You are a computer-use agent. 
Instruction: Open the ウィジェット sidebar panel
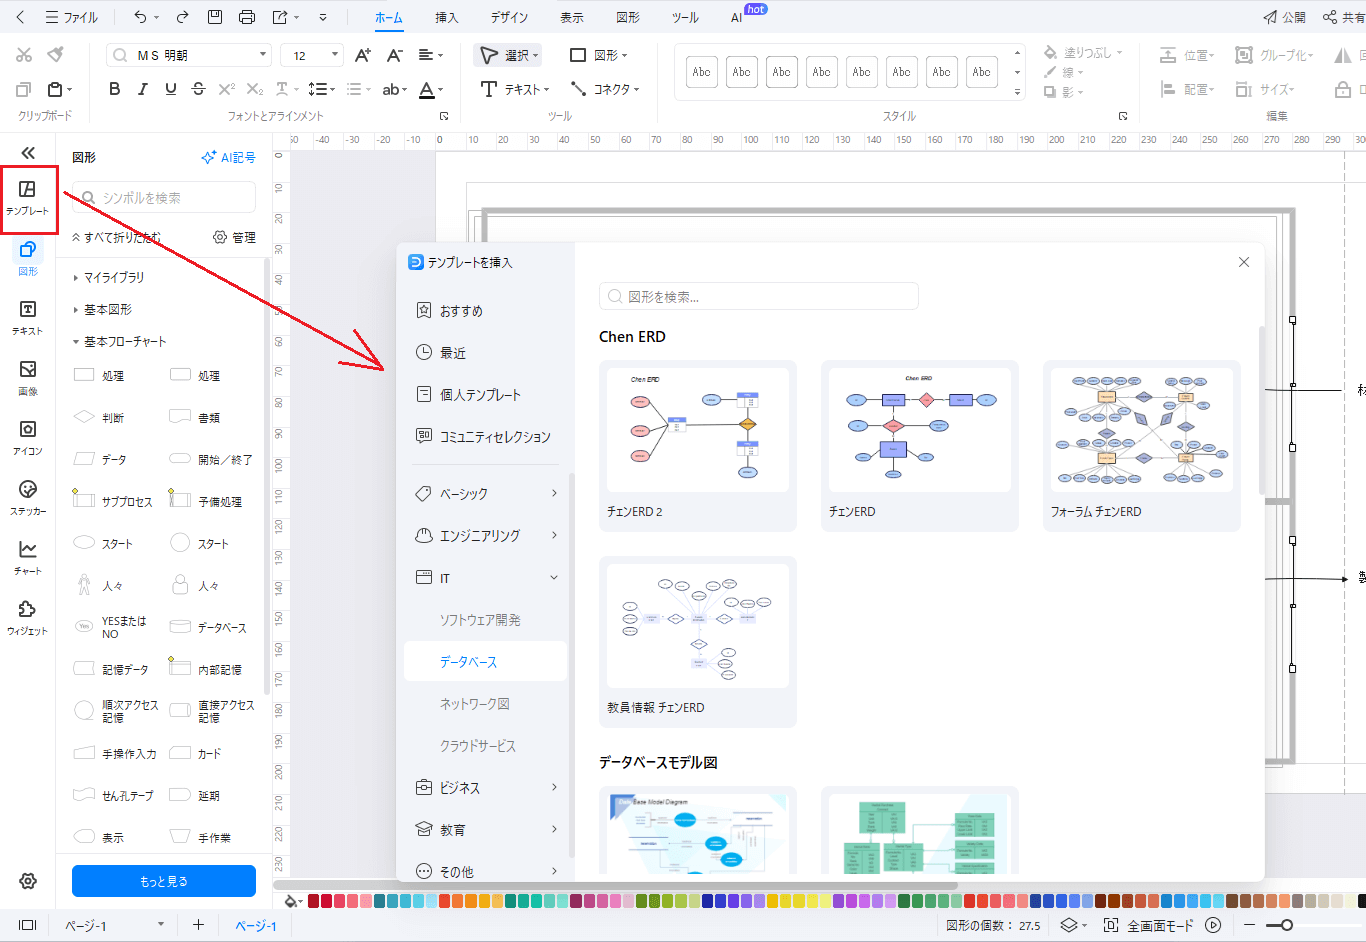[28, 617]
